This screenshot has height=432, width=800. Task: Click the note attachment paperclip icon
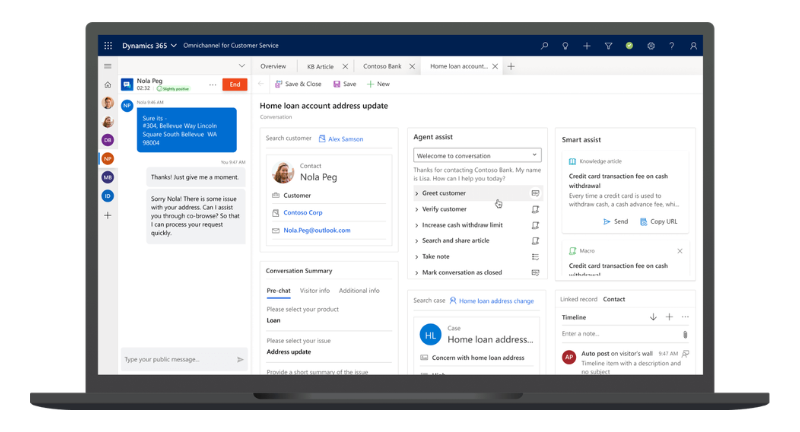pos(685,335)
